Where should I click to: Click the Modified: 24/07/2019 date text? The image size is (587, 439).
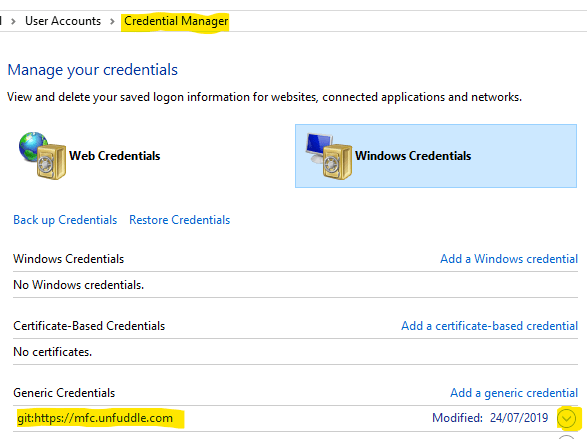(490, 418)
